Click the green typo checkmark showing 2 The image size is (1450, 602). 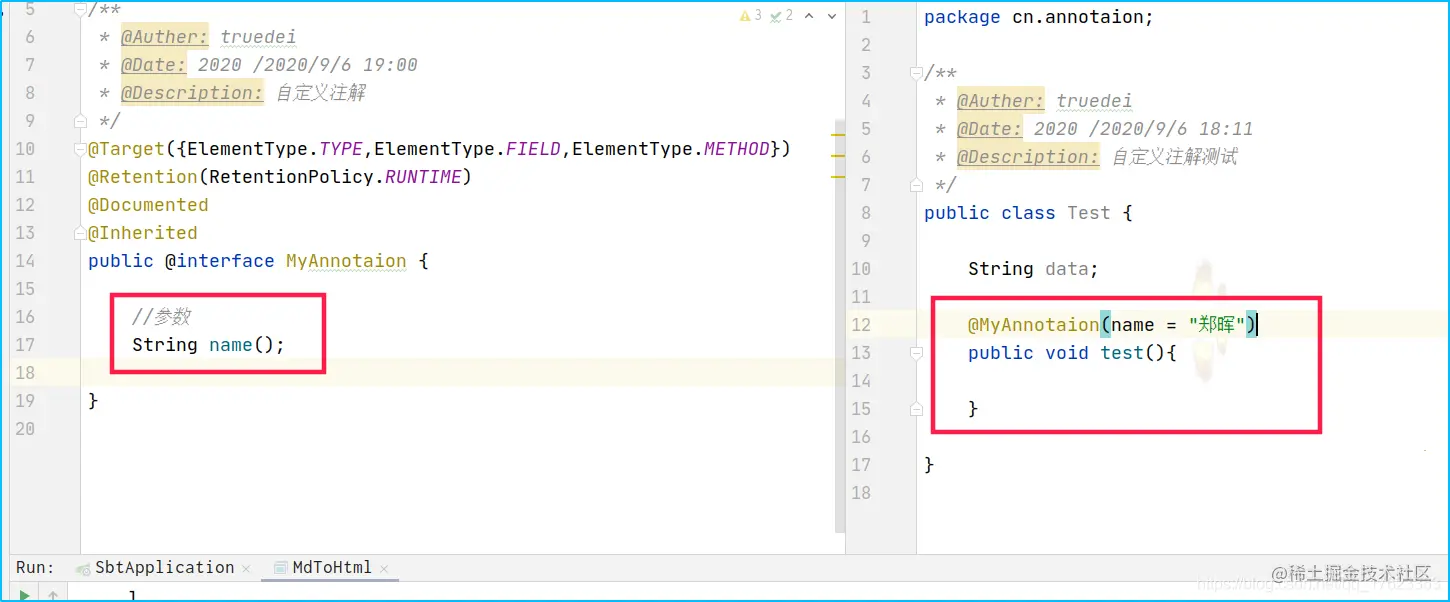pos(782,16)
